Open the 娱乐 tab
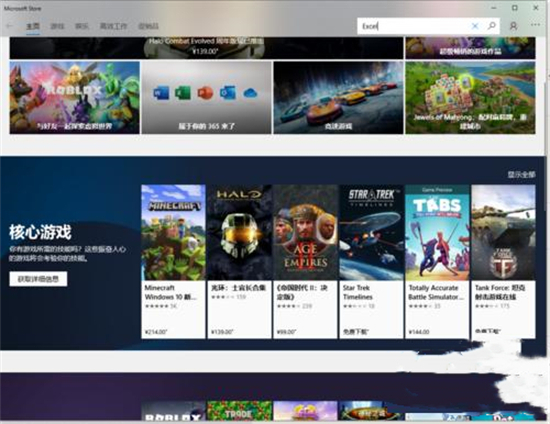The width and height of the screenshot is (550, 424). [82, 26]
